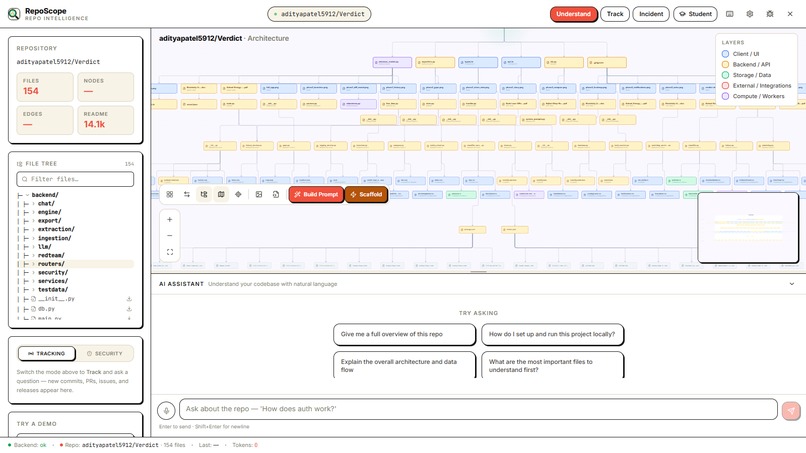Switch to Incident mode
This screenshot has height=453, width=806.
coord(651,14)
